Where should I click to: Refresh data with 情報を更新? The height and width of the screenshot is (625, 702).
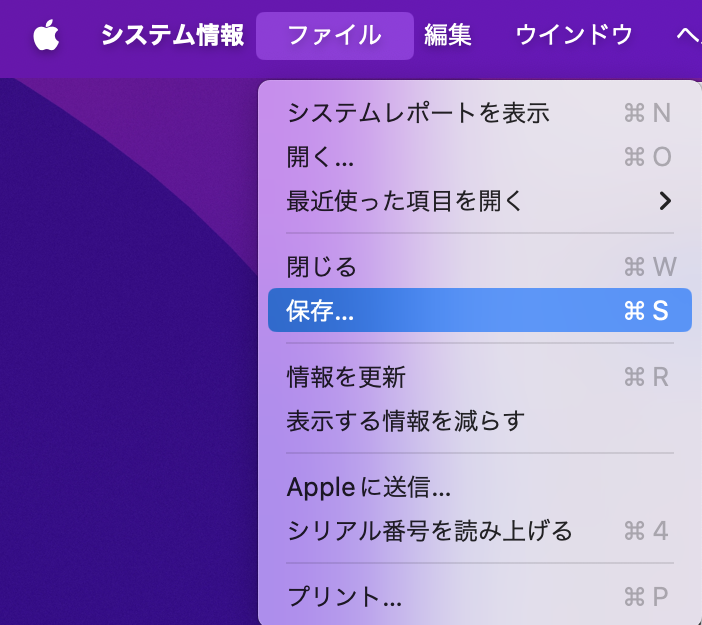(479, 377)
